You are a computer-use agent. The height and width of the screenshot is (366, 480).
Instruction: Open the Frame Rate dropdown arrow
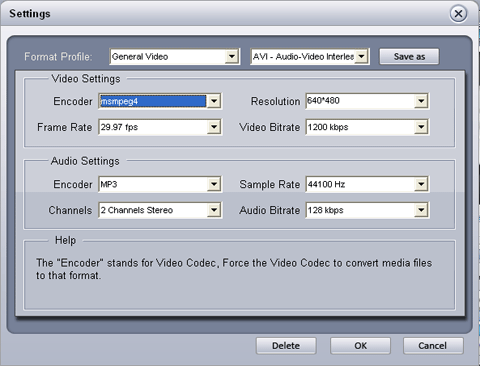coord(214,127)
